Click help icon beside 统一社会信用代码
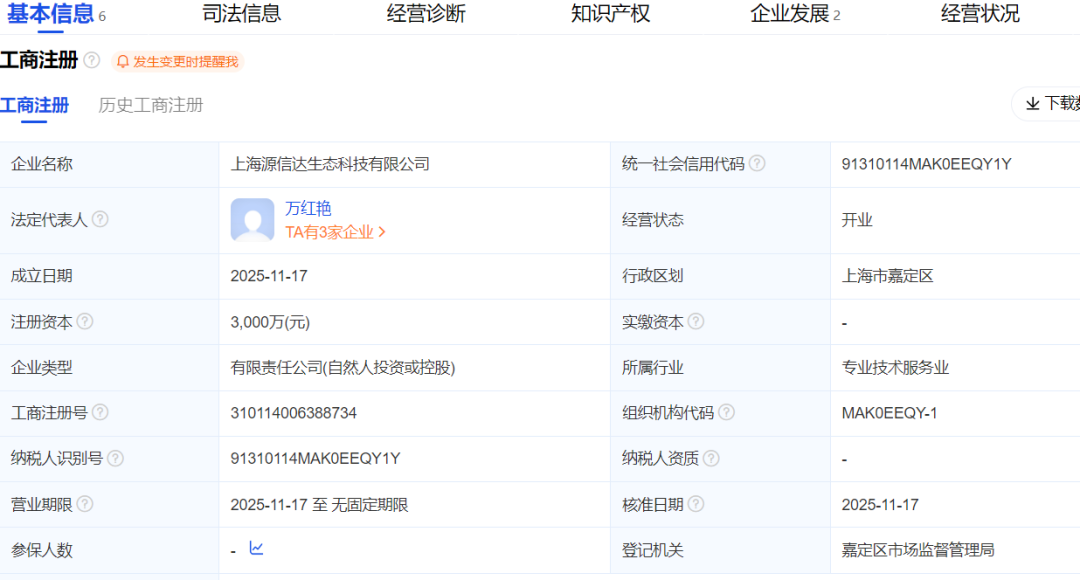Screen dimensions: 1080x580 [757, 164]
